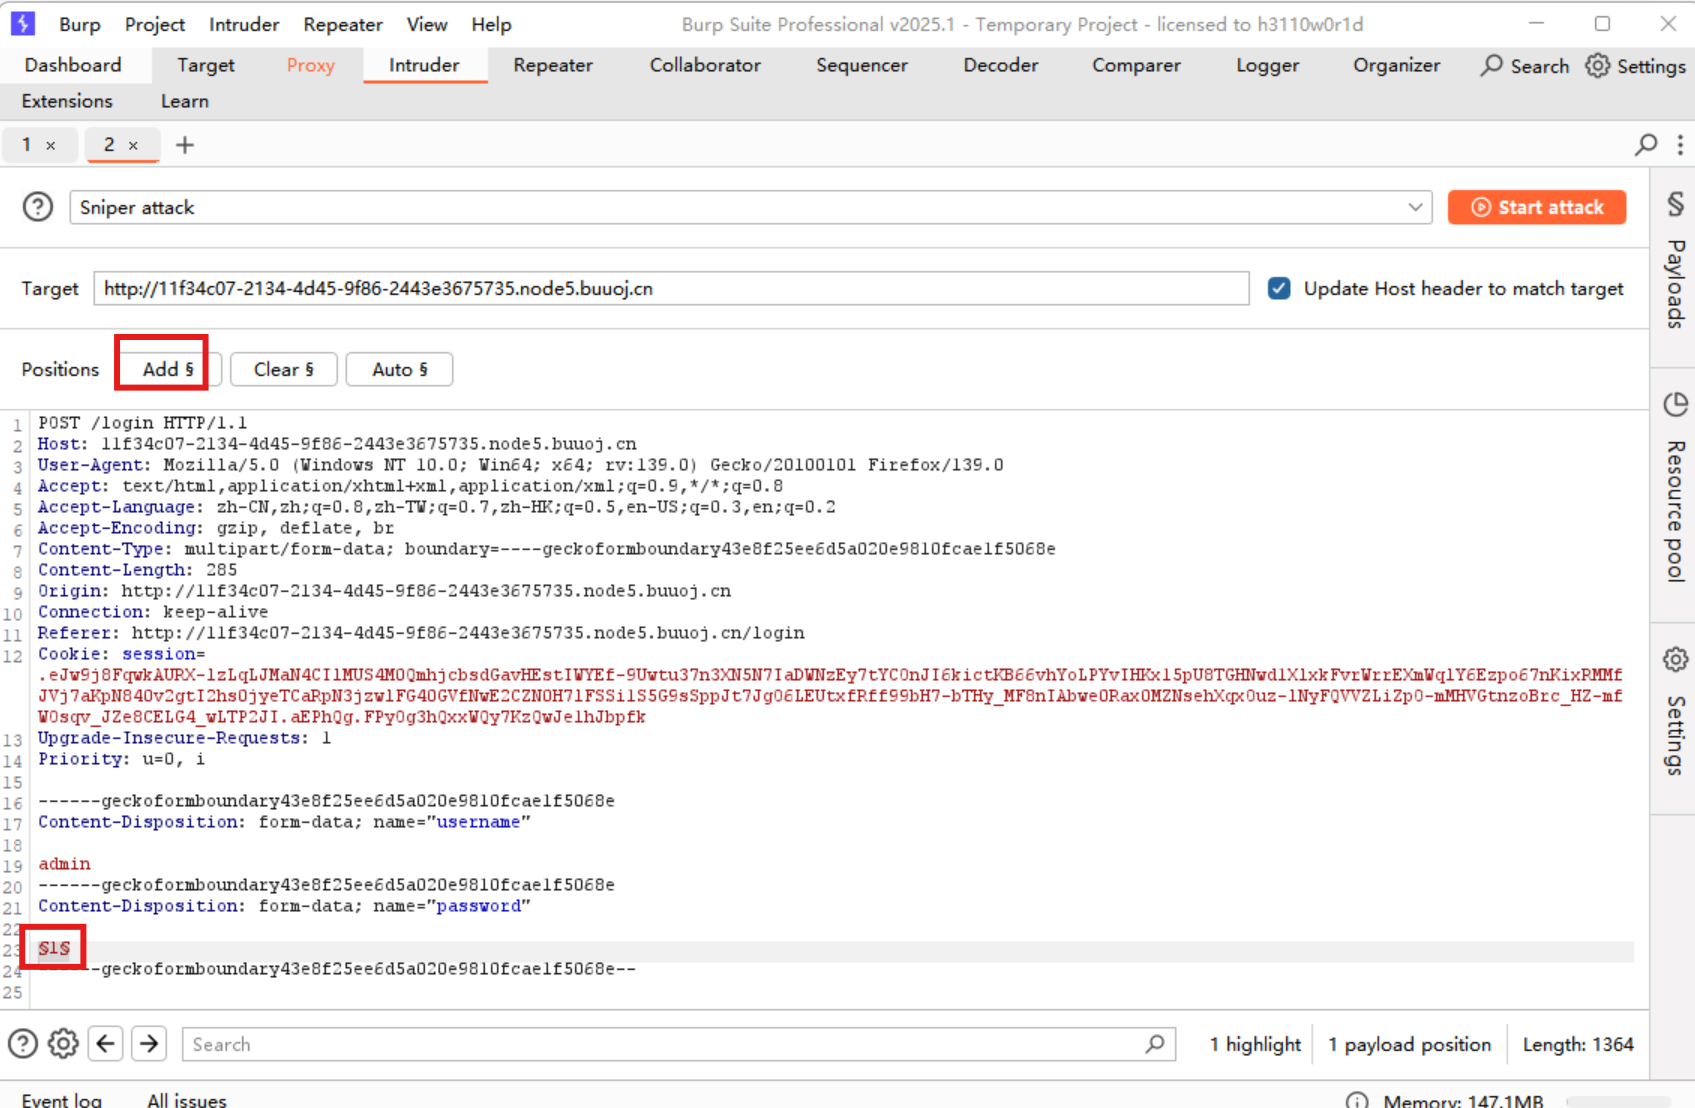Uncheck Update Host header to match target
The image size is (1695, 1108).
click(x=1279, y=288)
